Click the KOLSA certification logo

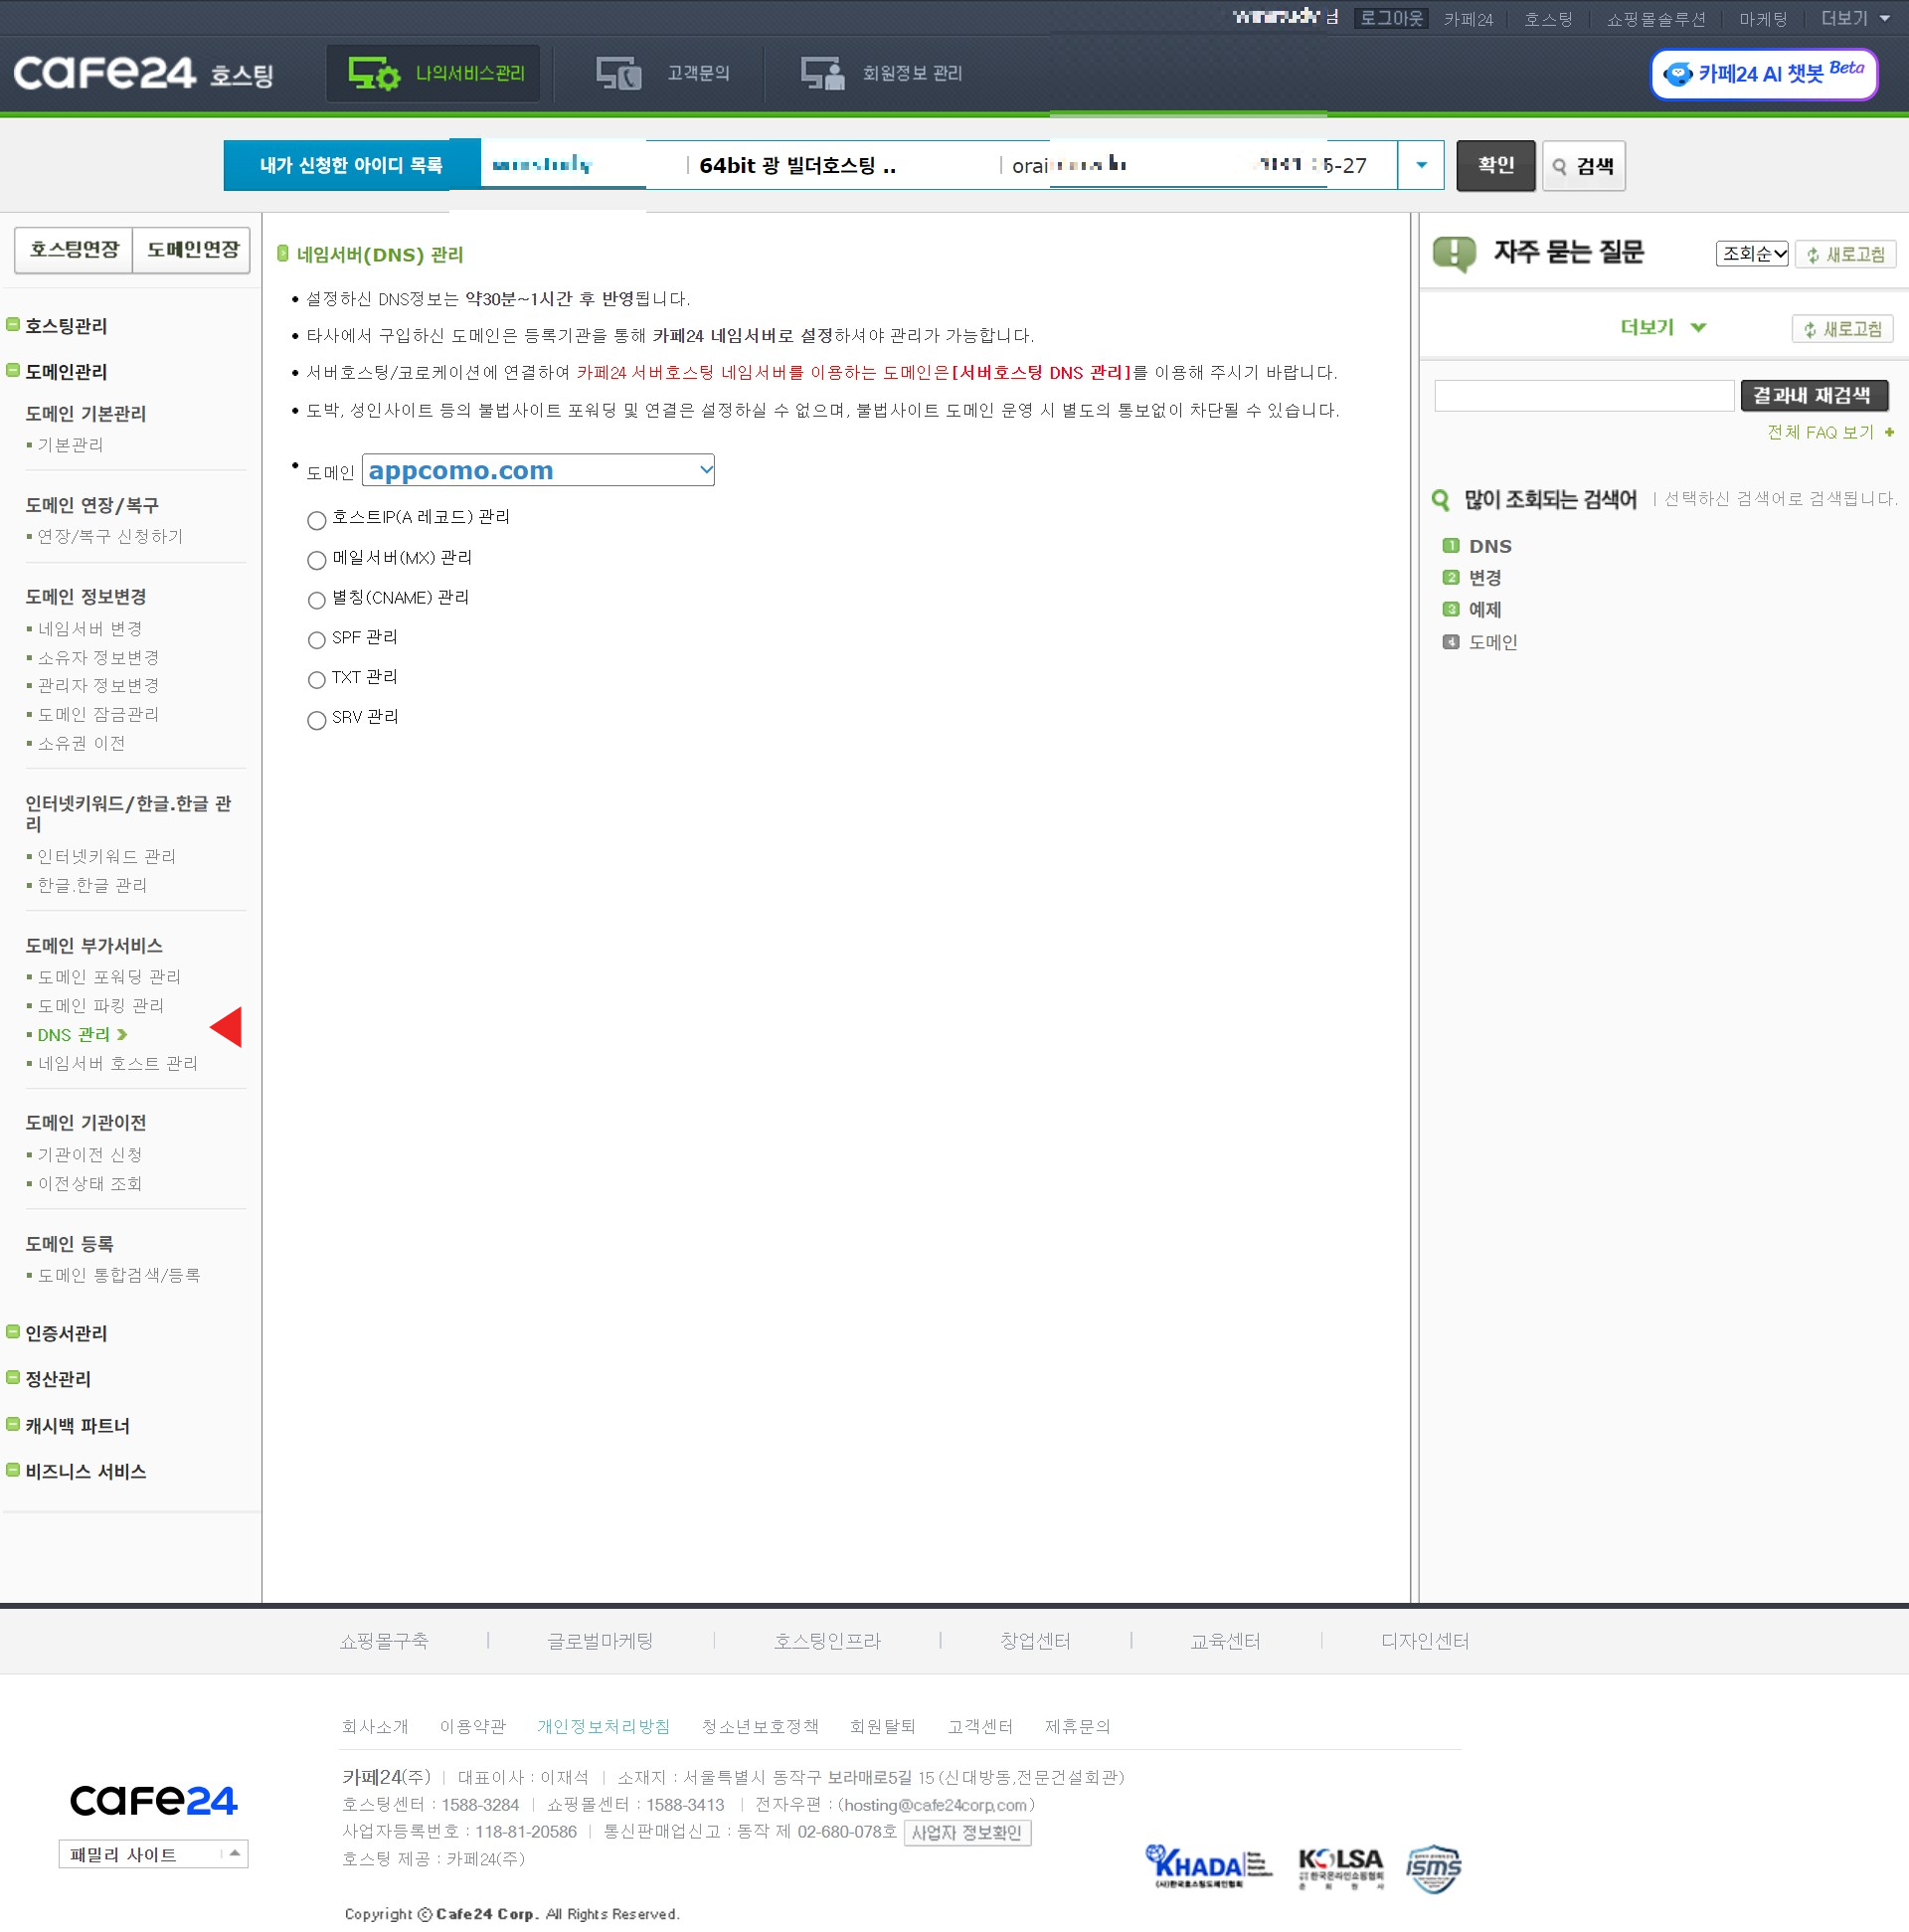click(1340, 1866)
